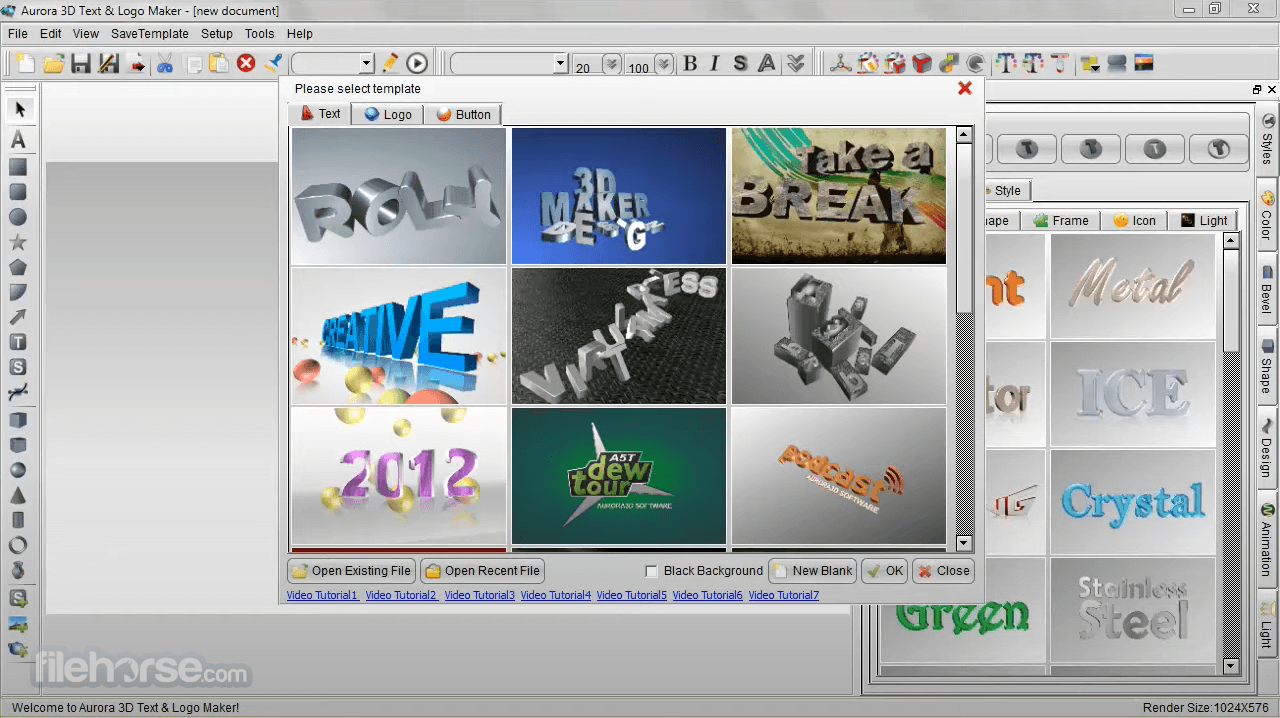
Task: Click the Close button in template dialog
Action: (x=943, y=571)
